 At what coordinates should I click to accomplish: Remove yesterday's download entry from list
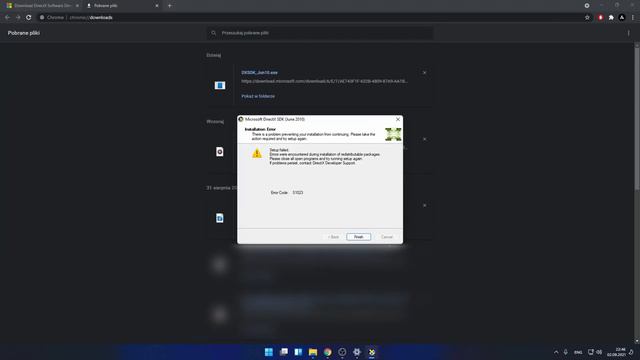pos(424,139)
